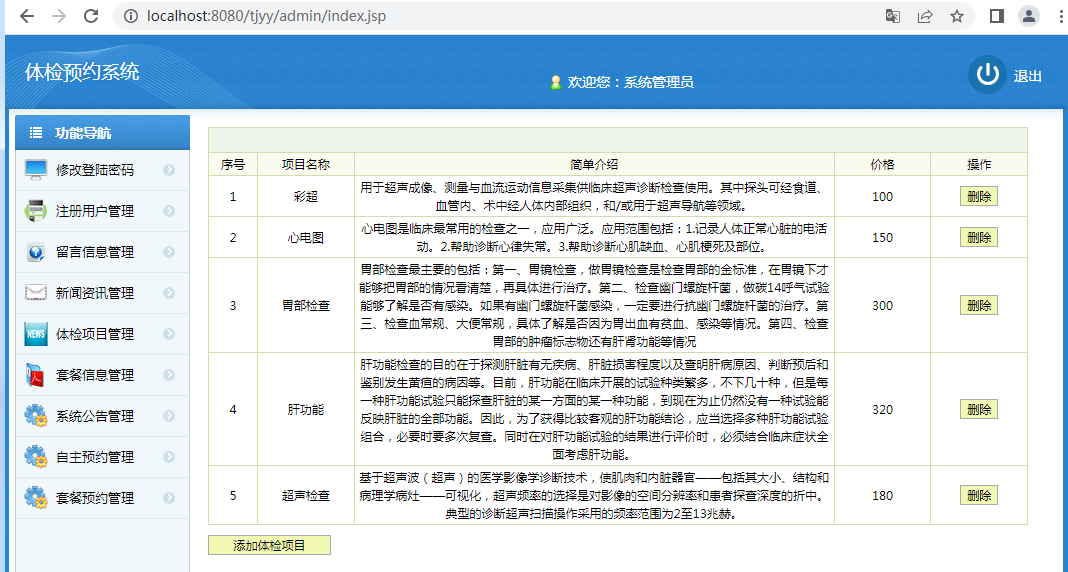Click the 体检预约系统 title

tap(82, 72)
